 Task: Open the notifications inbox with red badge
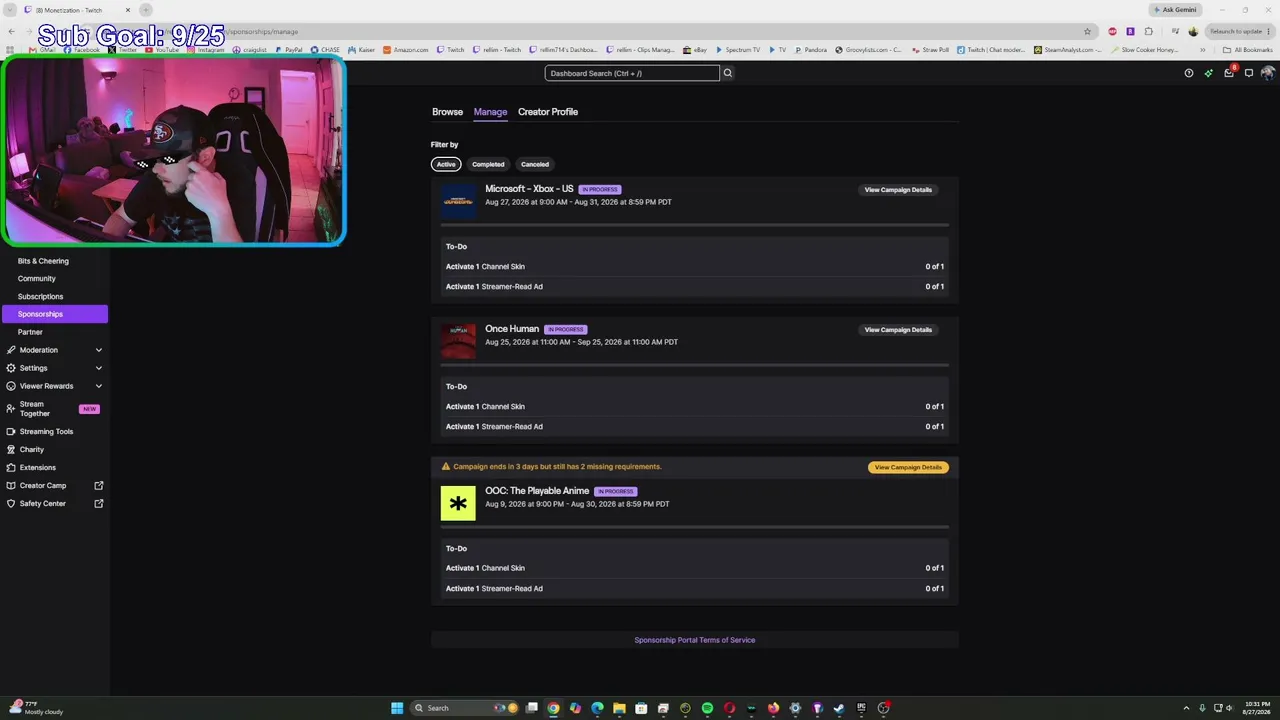coord(1229,73)
